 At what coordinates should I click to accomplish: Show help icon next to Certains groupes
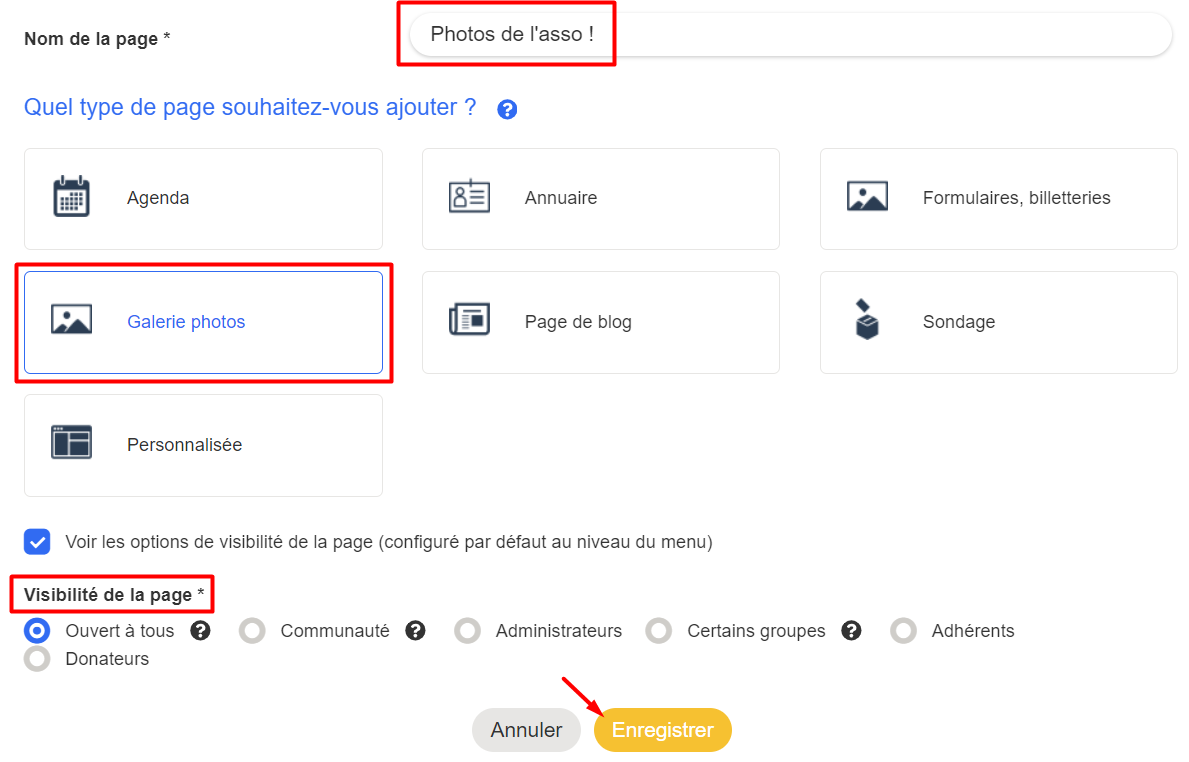tap(852, 631)
